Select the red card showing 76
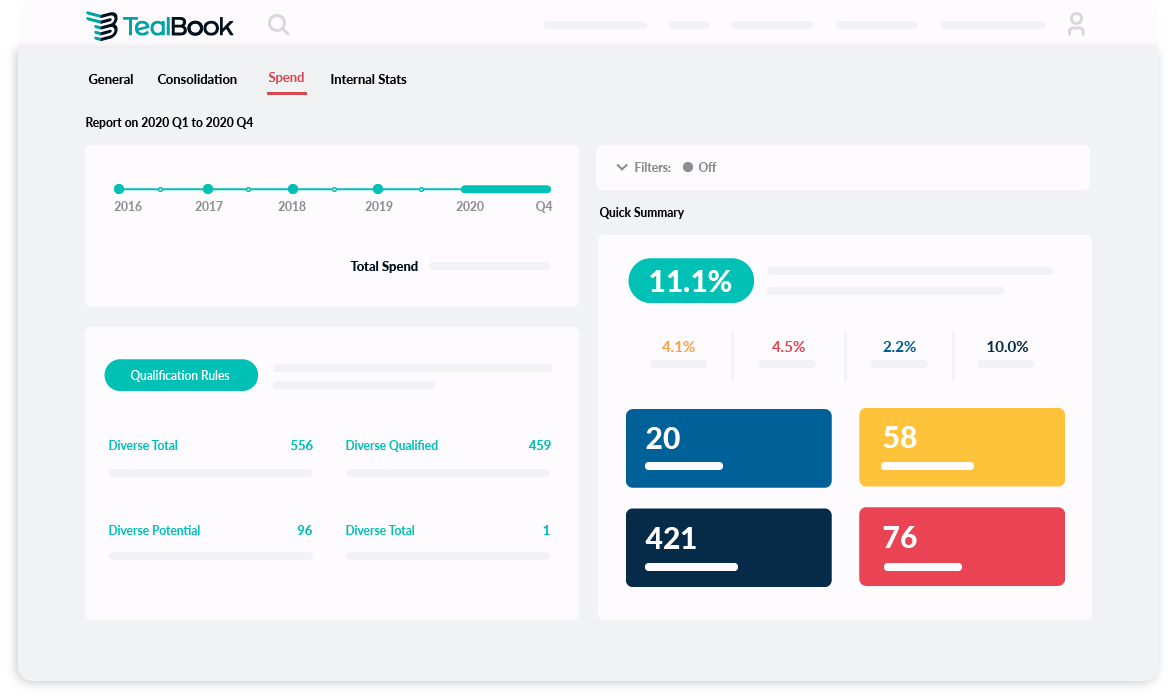 (961, 547)
